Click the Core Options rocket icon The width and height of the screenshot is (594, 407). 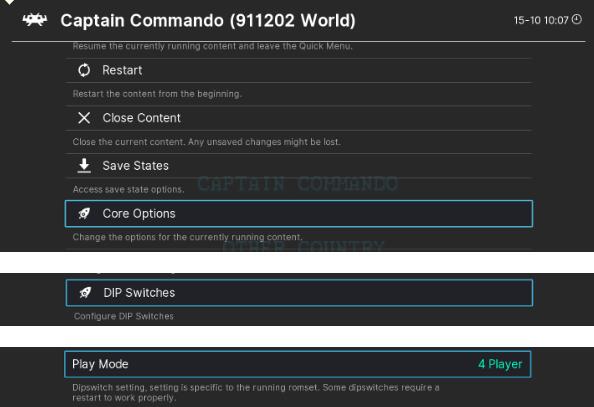click(84, 213)
